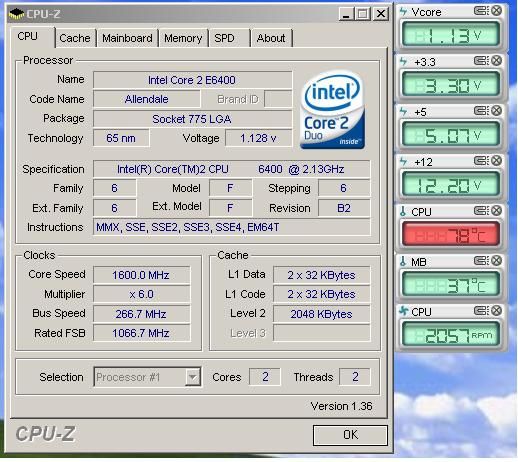Open settings icon on CPU fan gadget
The height and width of the screenshot is (462, 518).
click(x=481, y=311)
